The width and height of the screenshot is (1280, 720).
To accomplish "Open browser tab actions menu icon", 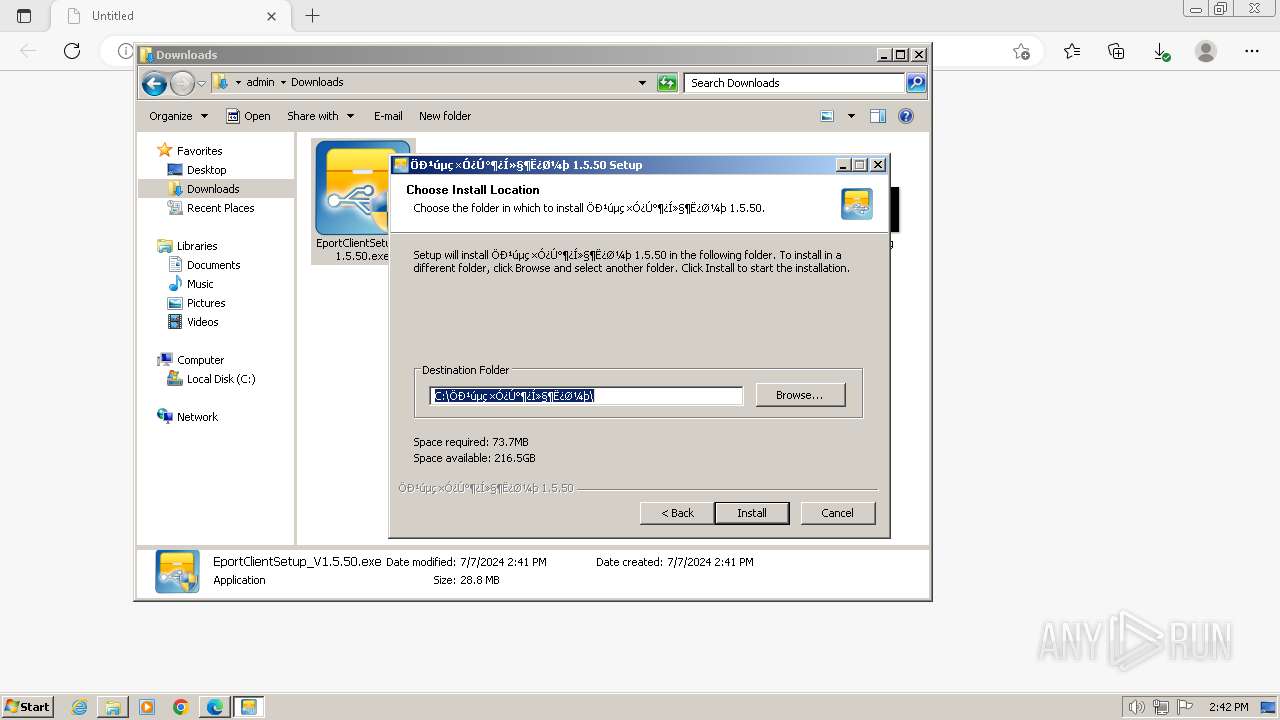I will (x=24, y=16).
